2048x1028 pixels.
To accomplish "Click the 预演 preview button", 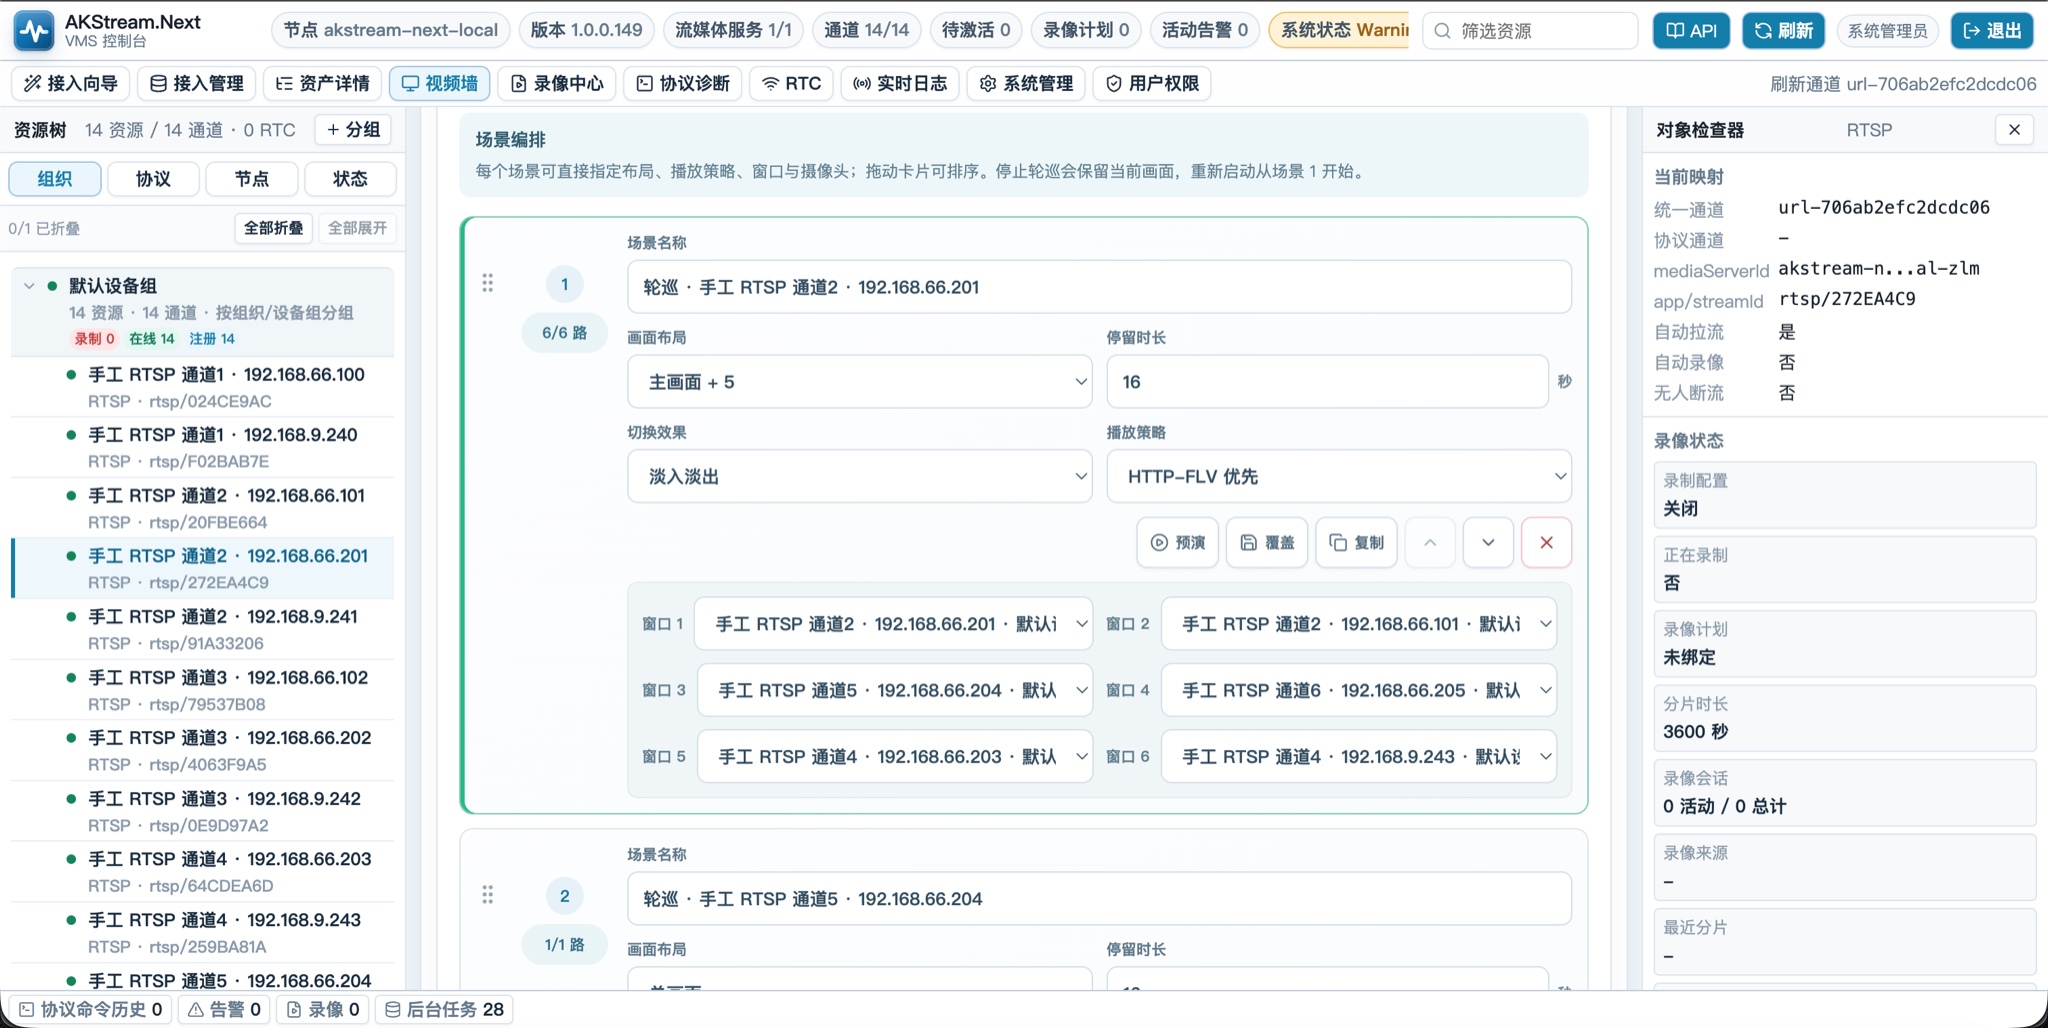I will tap(1178, 543).
